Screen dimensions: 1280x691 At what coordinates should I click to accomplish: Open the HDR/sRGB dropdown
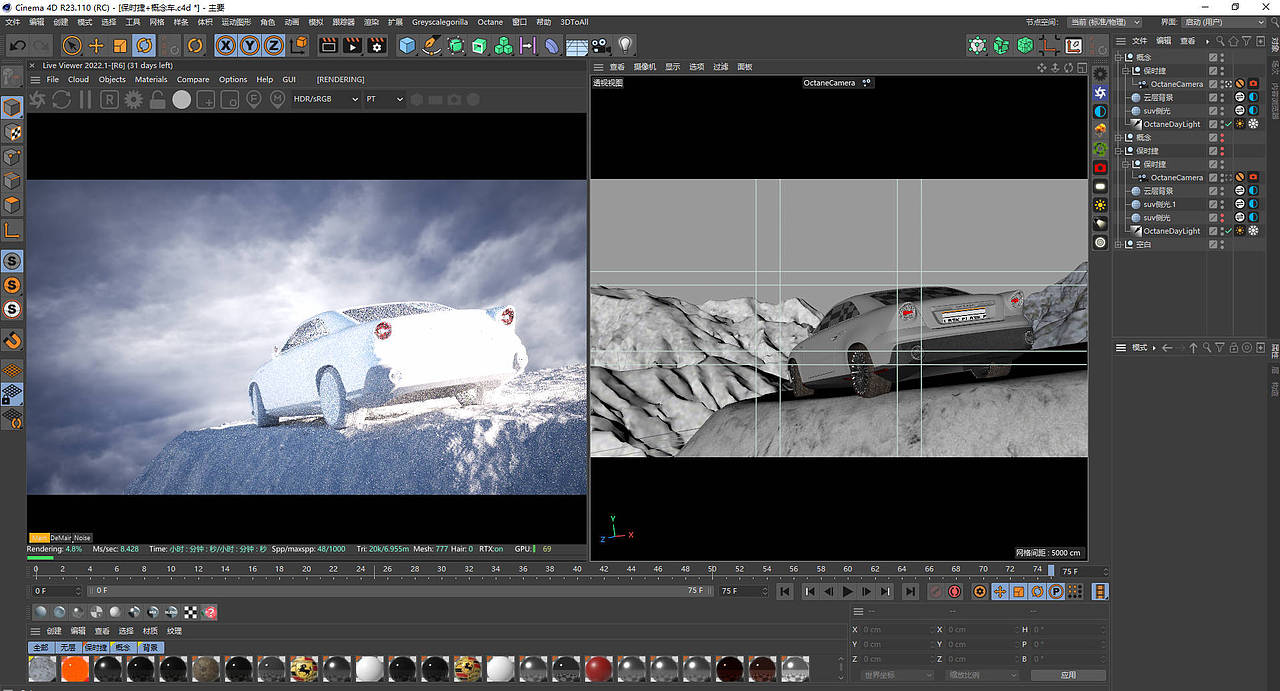326,99
